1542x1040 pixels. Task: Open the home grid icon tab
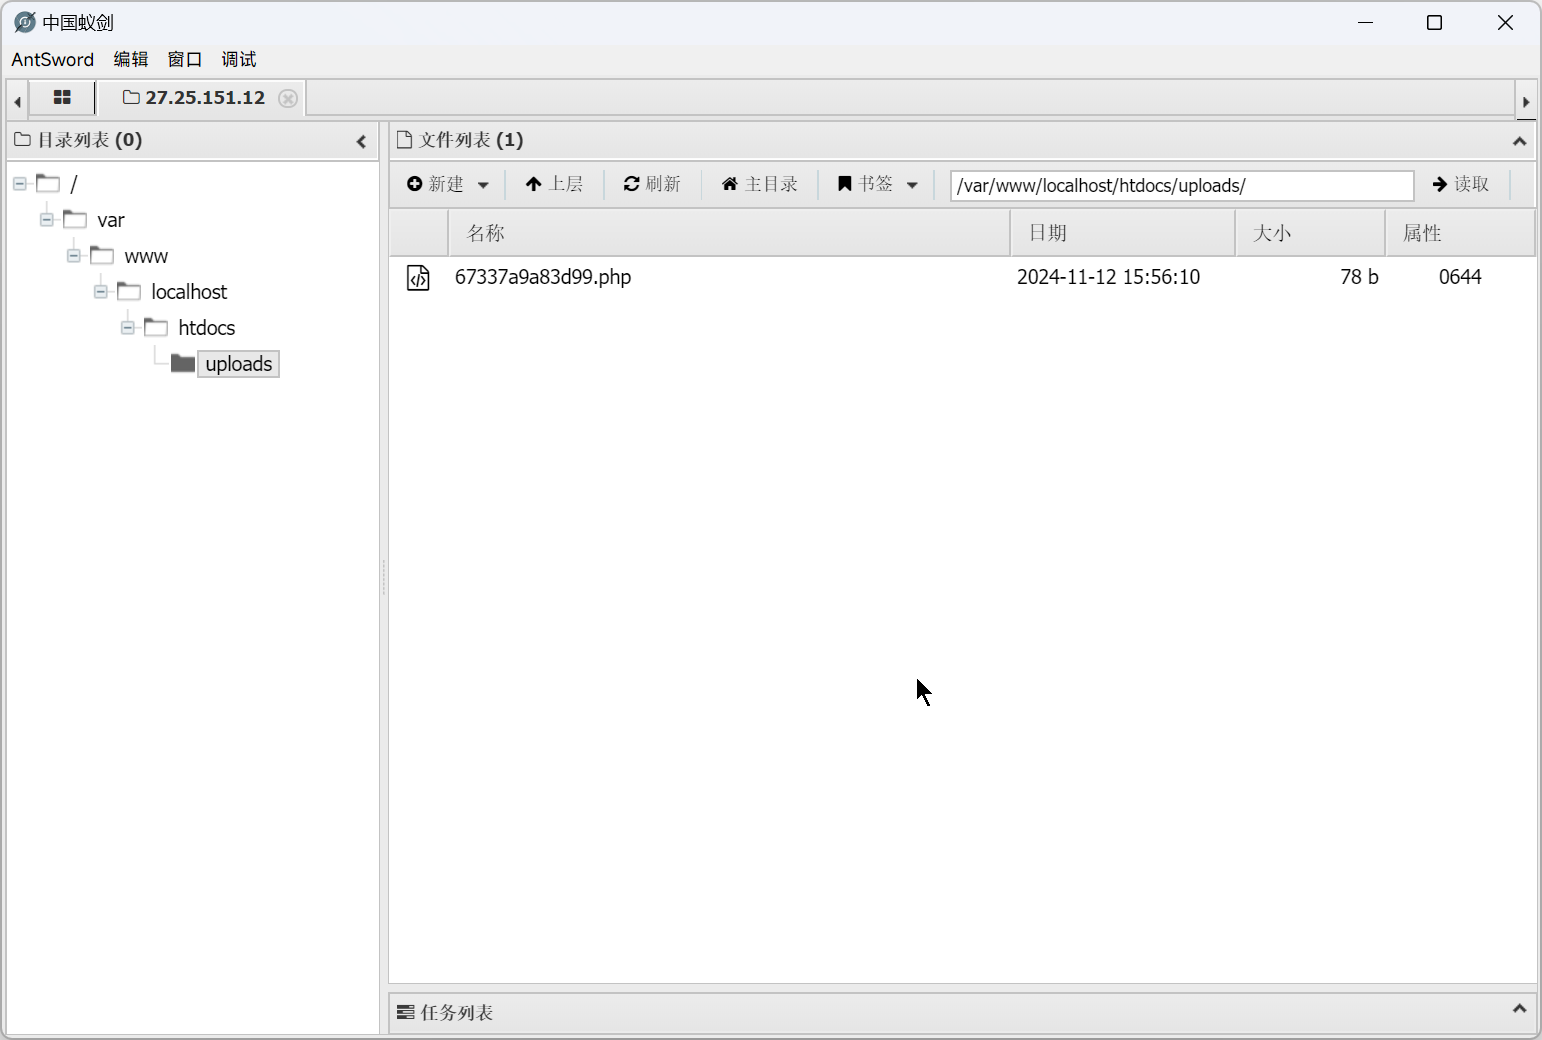(x=62, y=98)
